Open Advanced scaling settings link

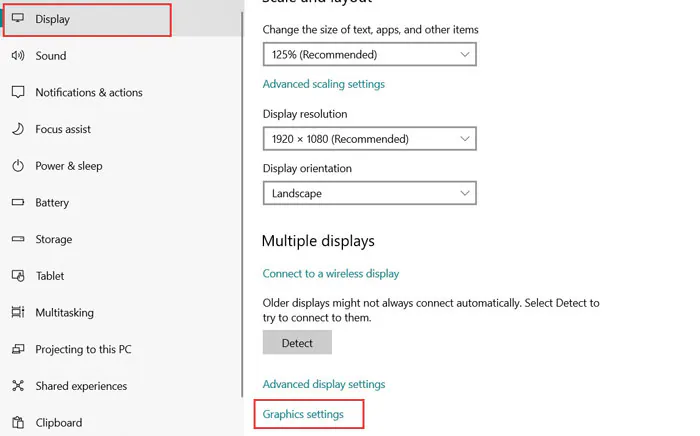click(323, 84)
